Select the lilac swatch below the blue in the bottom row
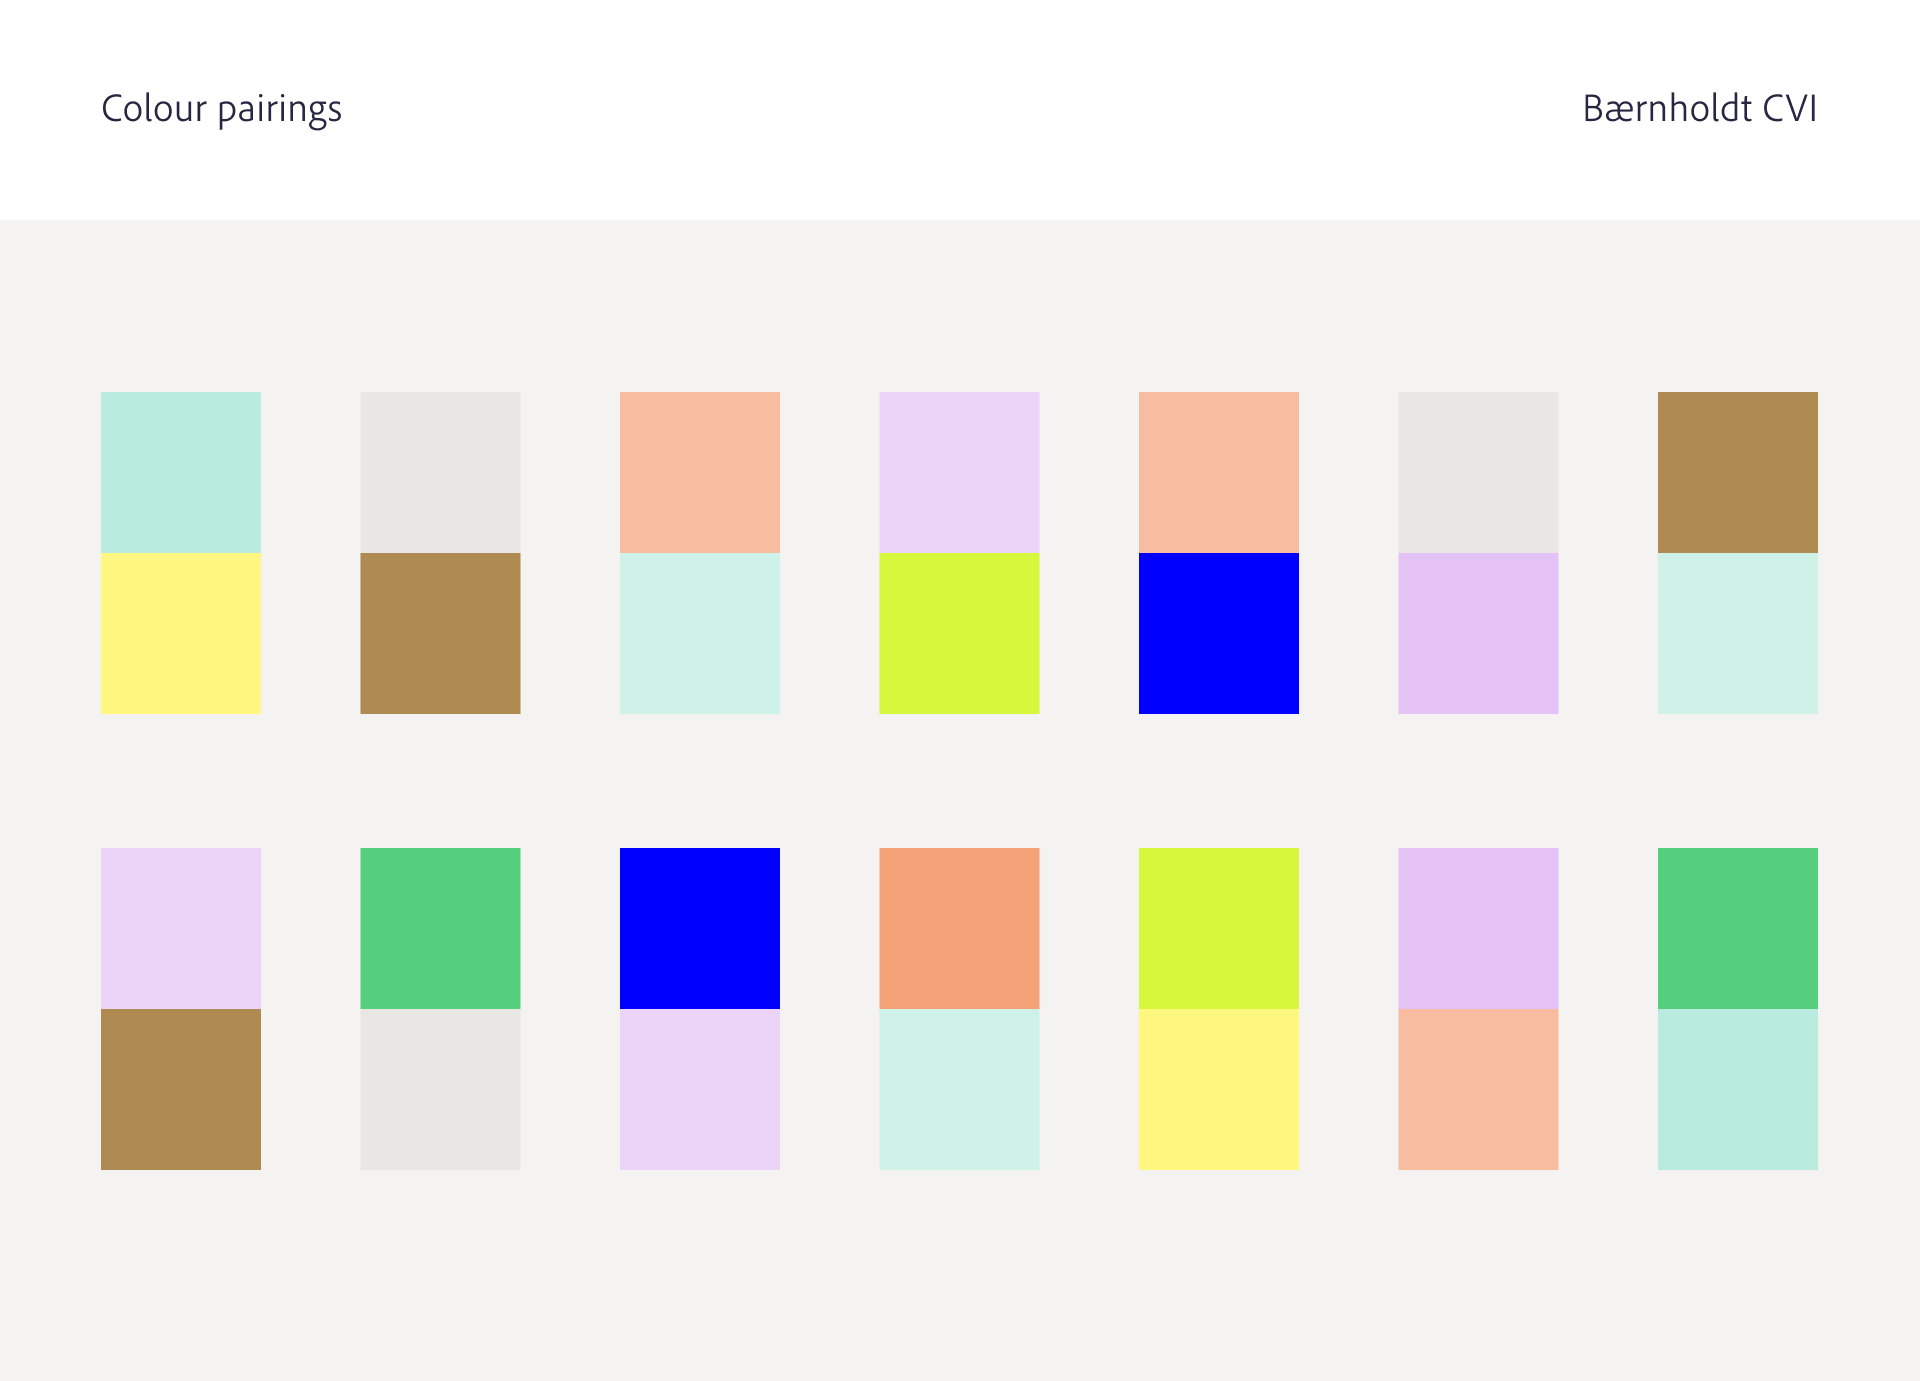 click(x=700, y=1089)
